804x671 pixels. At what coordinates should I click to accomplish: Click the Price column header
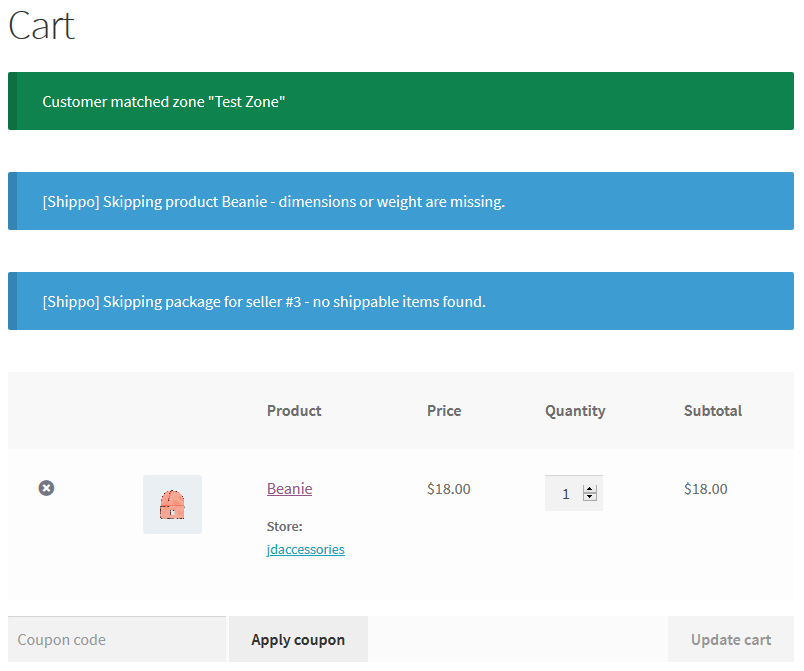click(444, 411)
